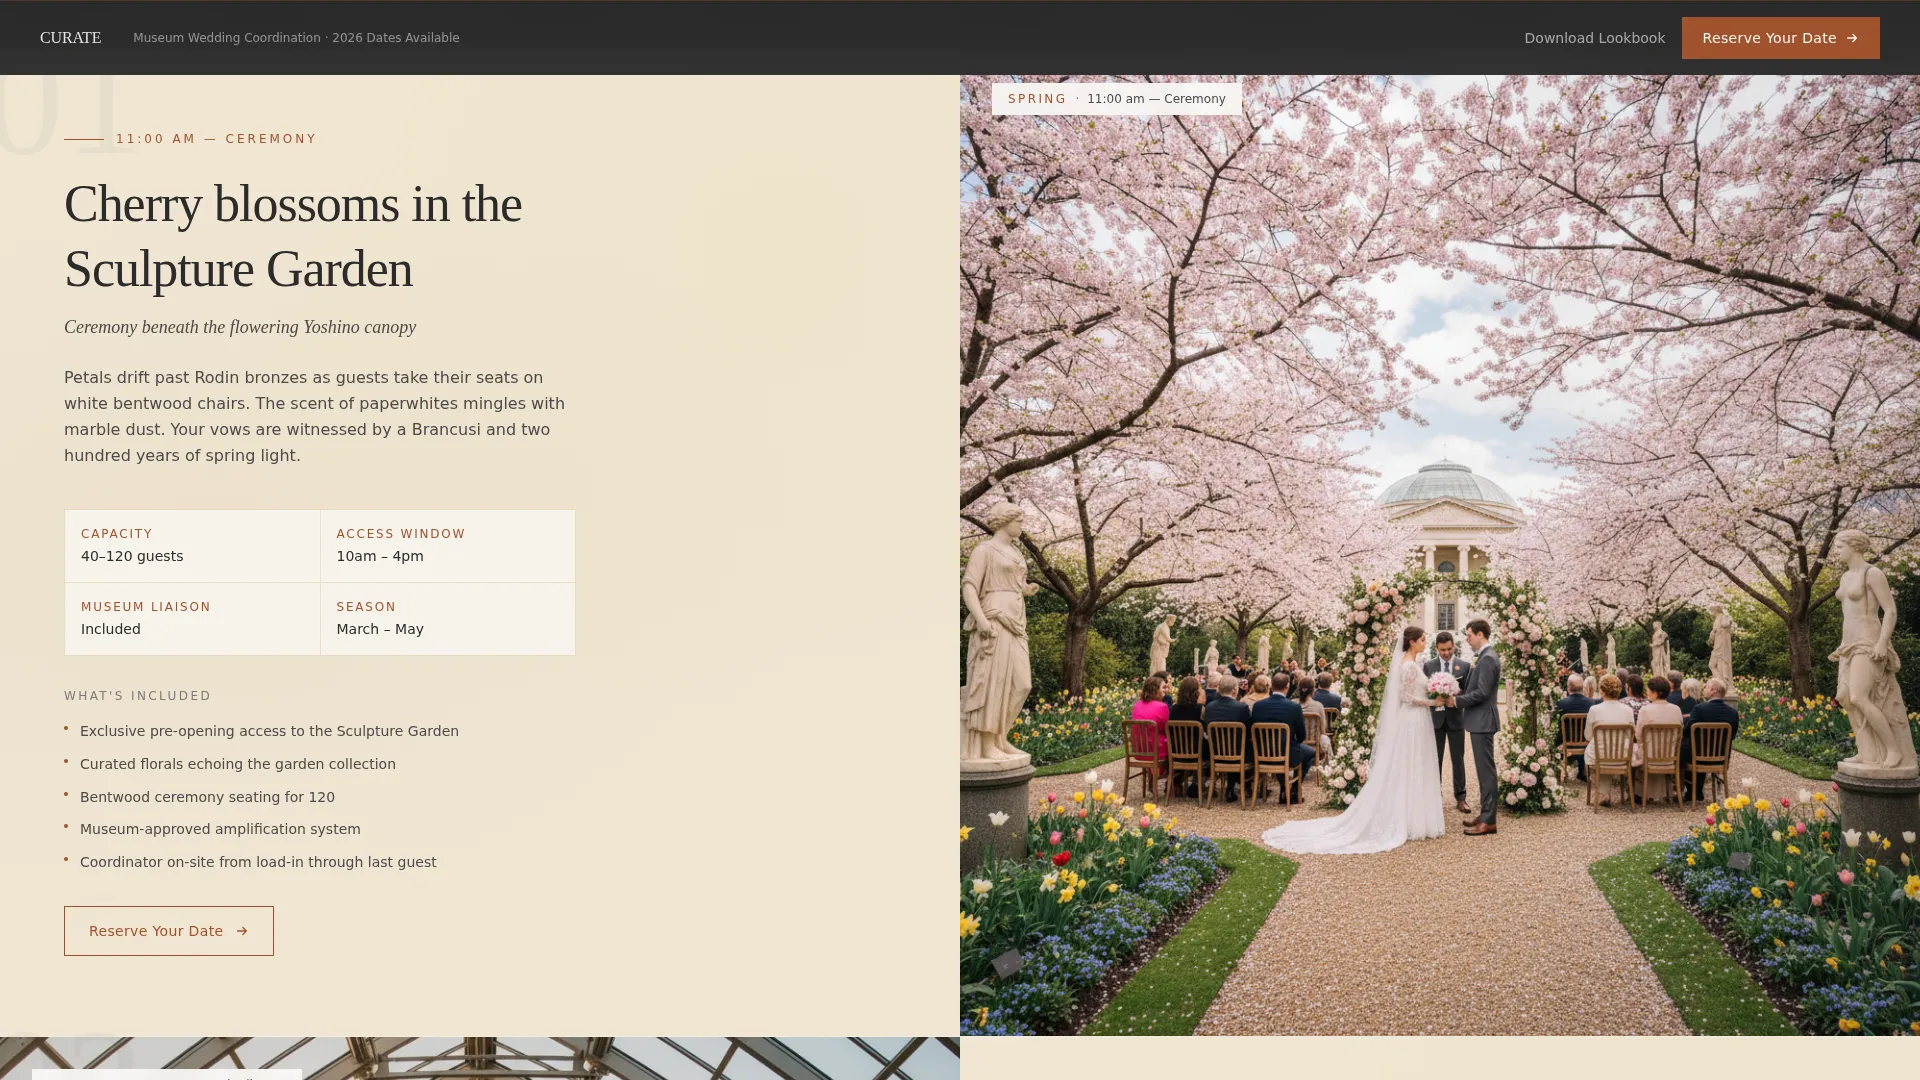Screen dimensions: 1920x1080
Task: Select the Museum Liaison Included cell
Action: tap(192, 619)
